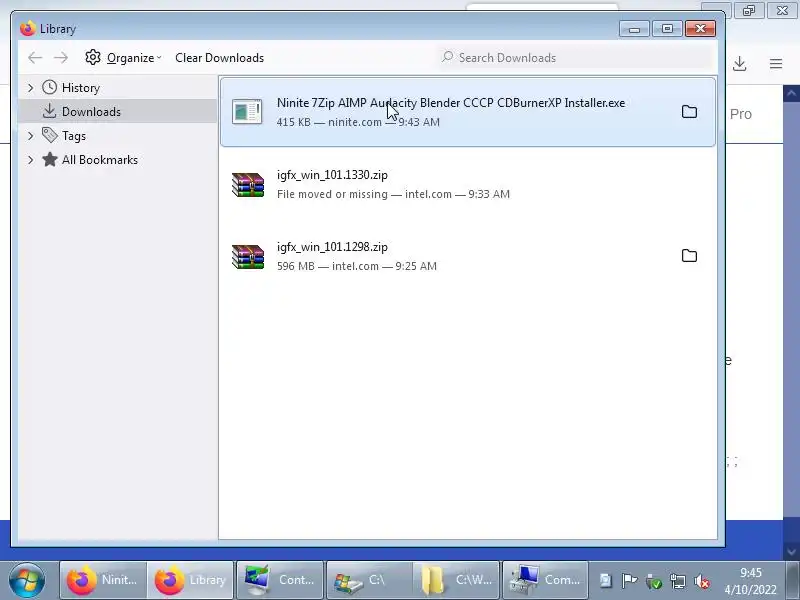Select the igfx_win_101.1298.zip filename
800x600 pixels.
tap(332, 247)
